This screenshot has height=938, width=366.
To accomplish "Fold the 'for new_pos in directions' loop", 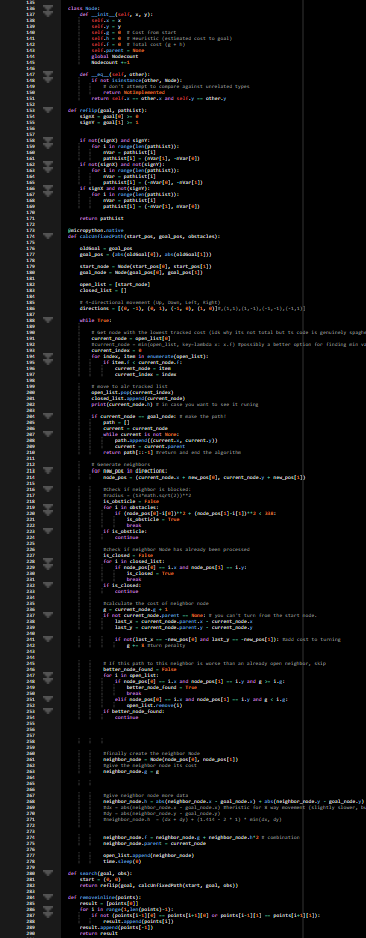I will 48,470.
